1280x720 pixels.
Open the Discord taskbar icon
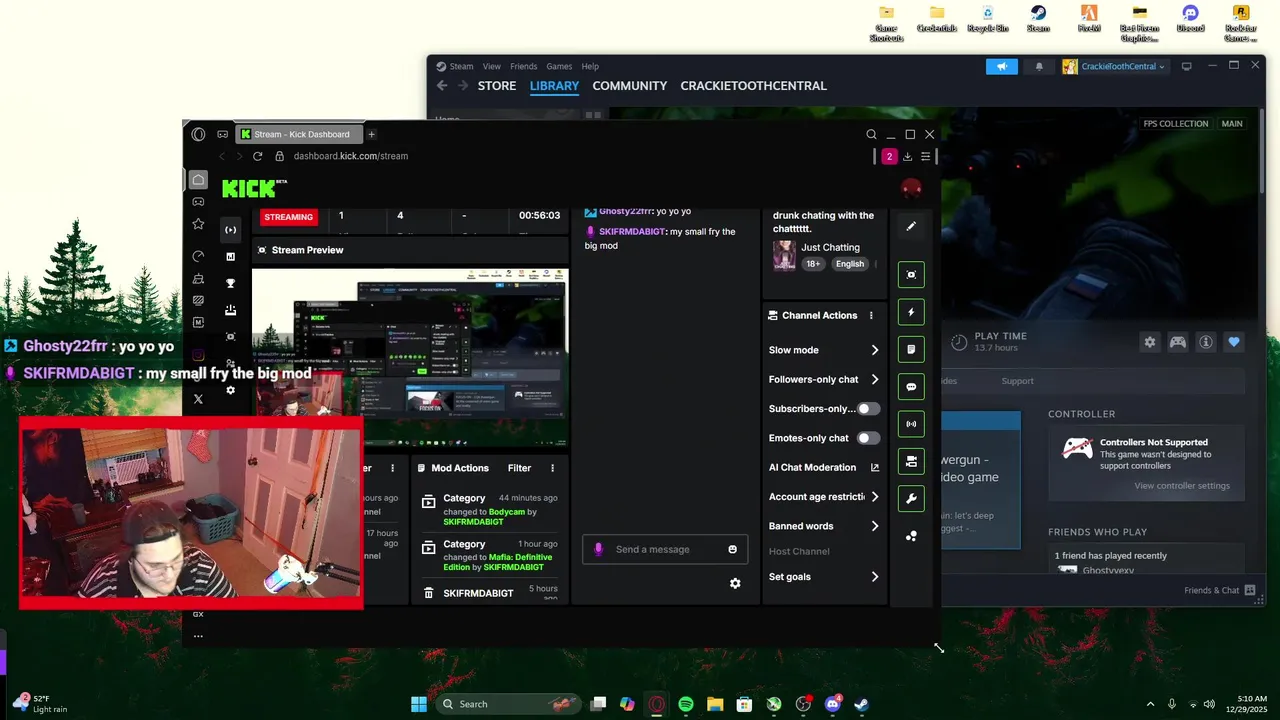[832, 704]
